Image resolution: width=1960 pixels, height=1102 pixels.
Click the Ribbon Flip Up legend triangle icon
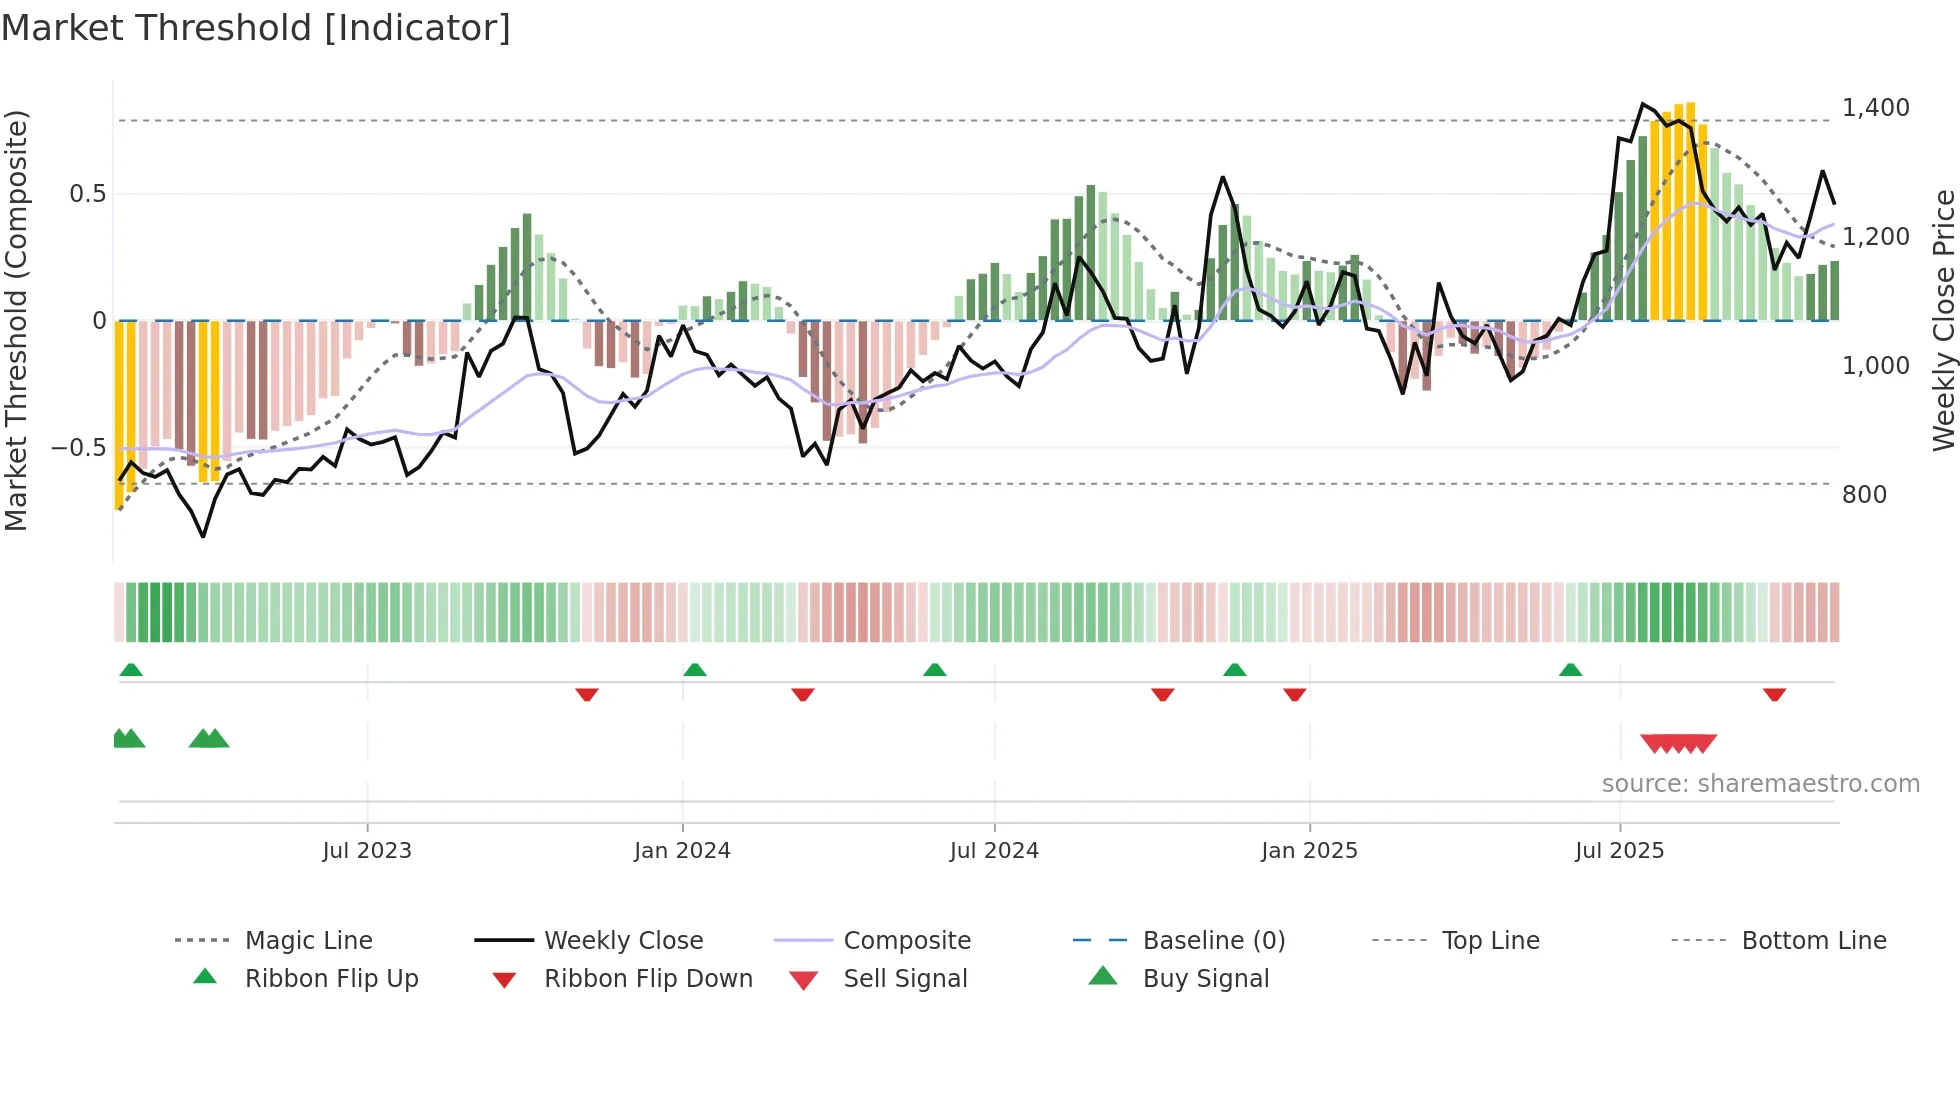coord(205,977)
